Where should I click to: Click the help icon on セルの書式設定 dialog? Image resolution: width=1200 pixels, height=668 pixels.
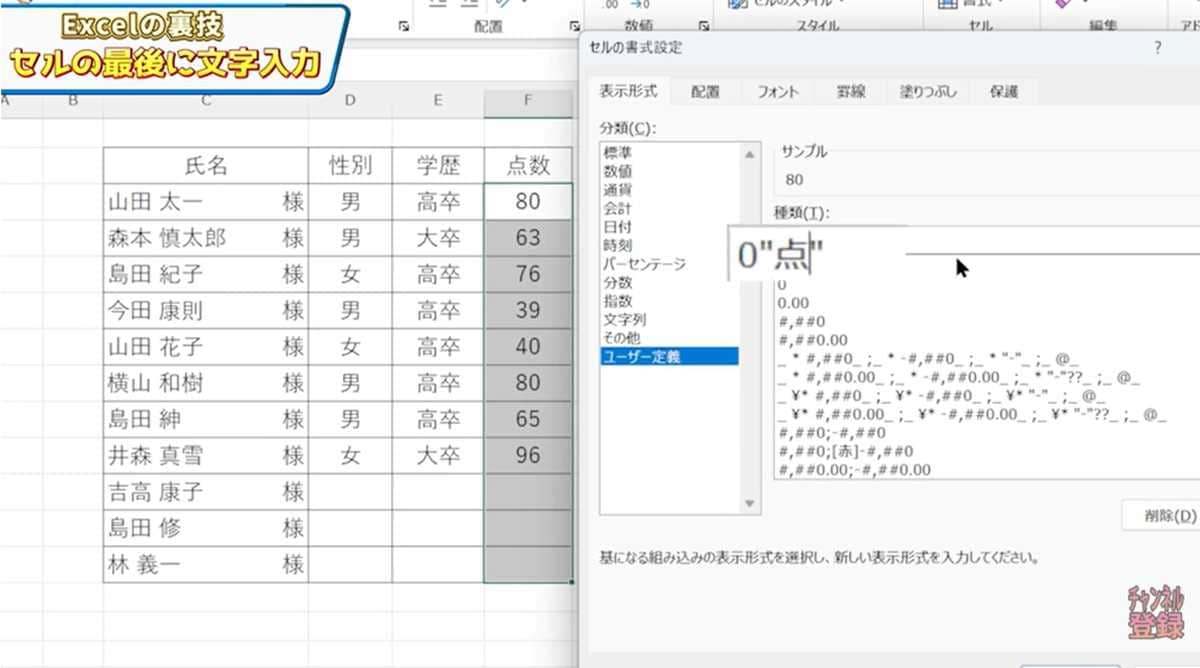pyautogui.click(x=1156, y=45)
